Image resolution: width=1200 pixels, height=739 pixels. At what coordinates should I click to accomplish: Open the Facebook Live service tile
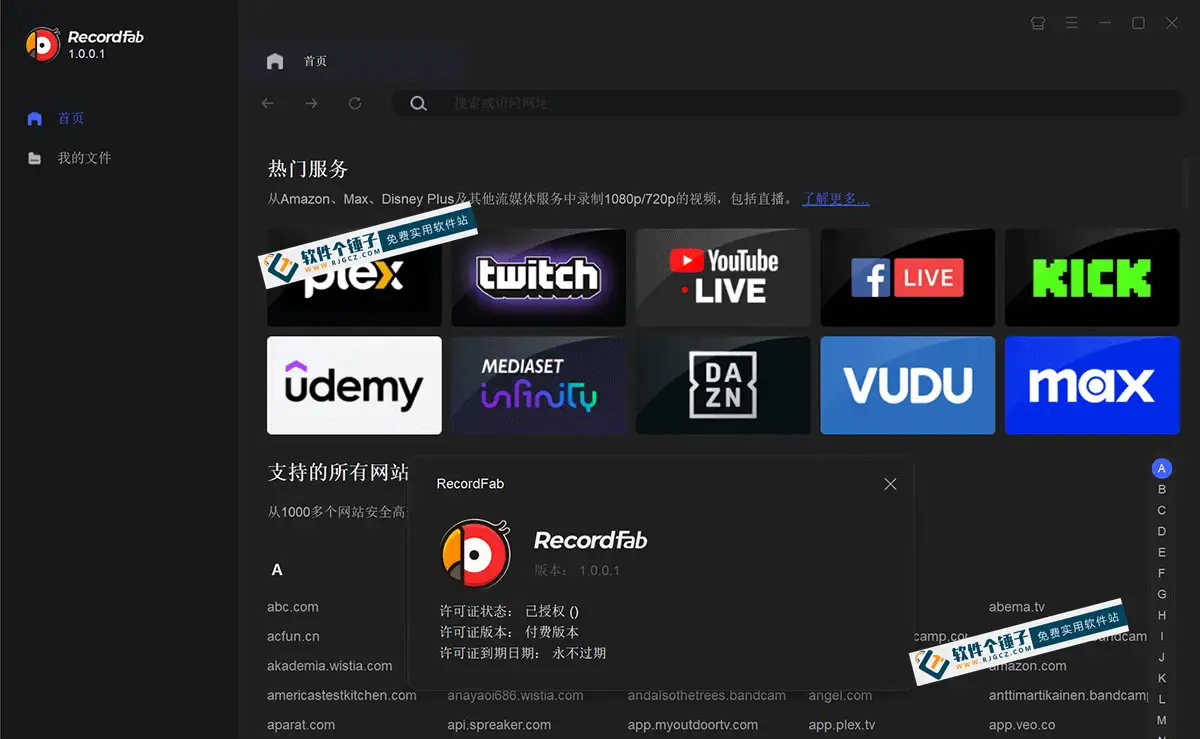907,277
